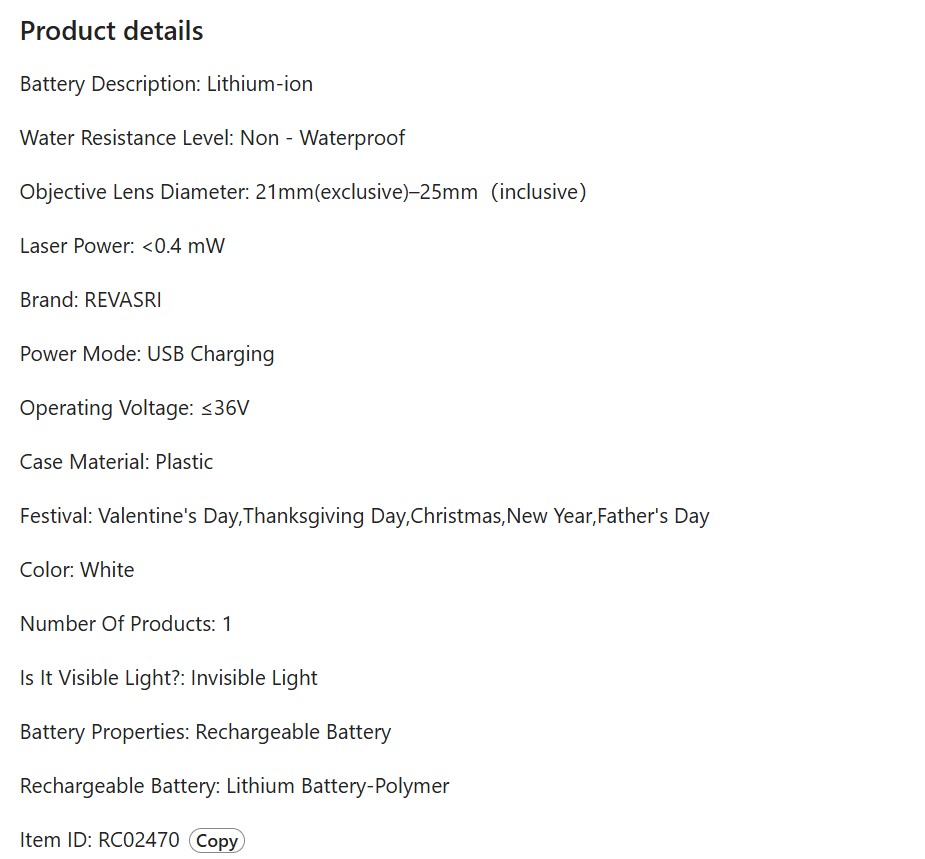Image resolution: width=925 pixels, height=859 pixels.
Task: Click the Water Resistance Level label
Action: (126, 138)
